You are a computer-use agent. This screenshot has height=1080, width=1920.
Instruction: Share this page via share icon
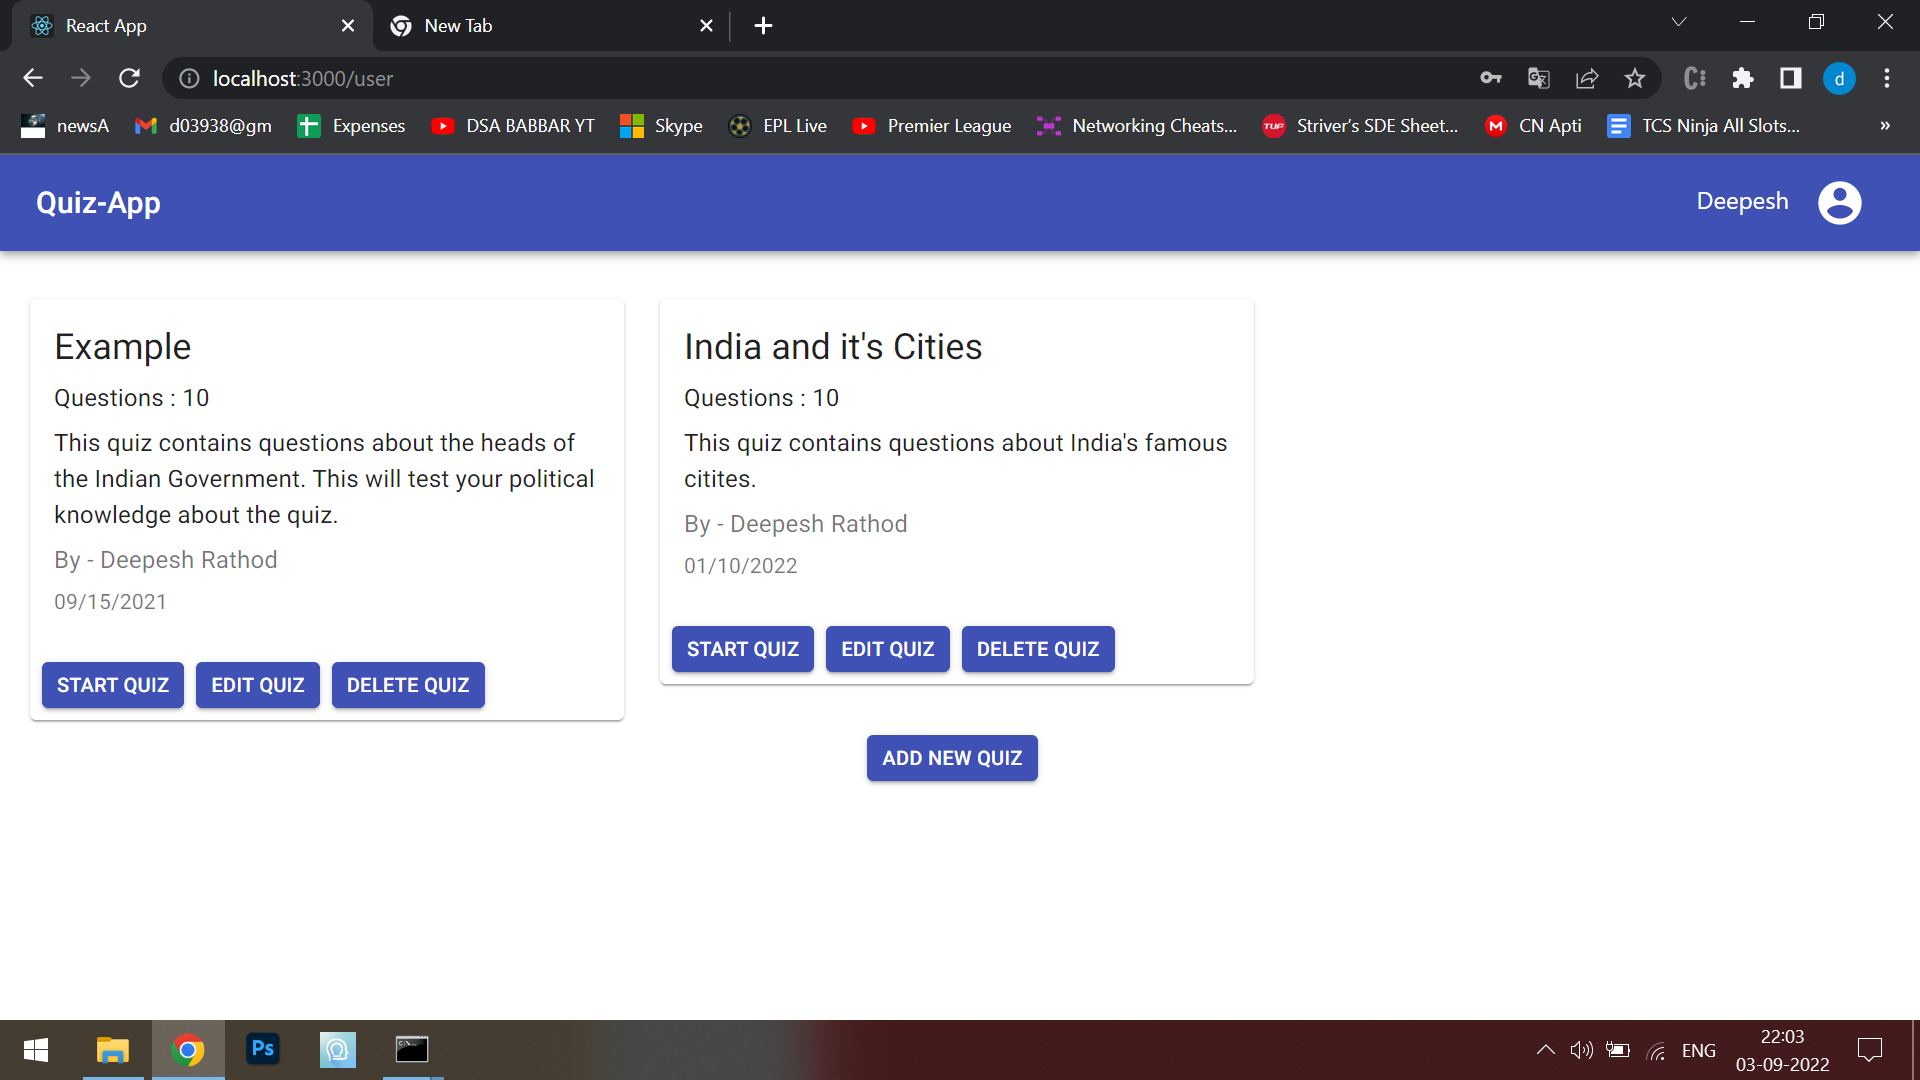tap(1587, 78)
